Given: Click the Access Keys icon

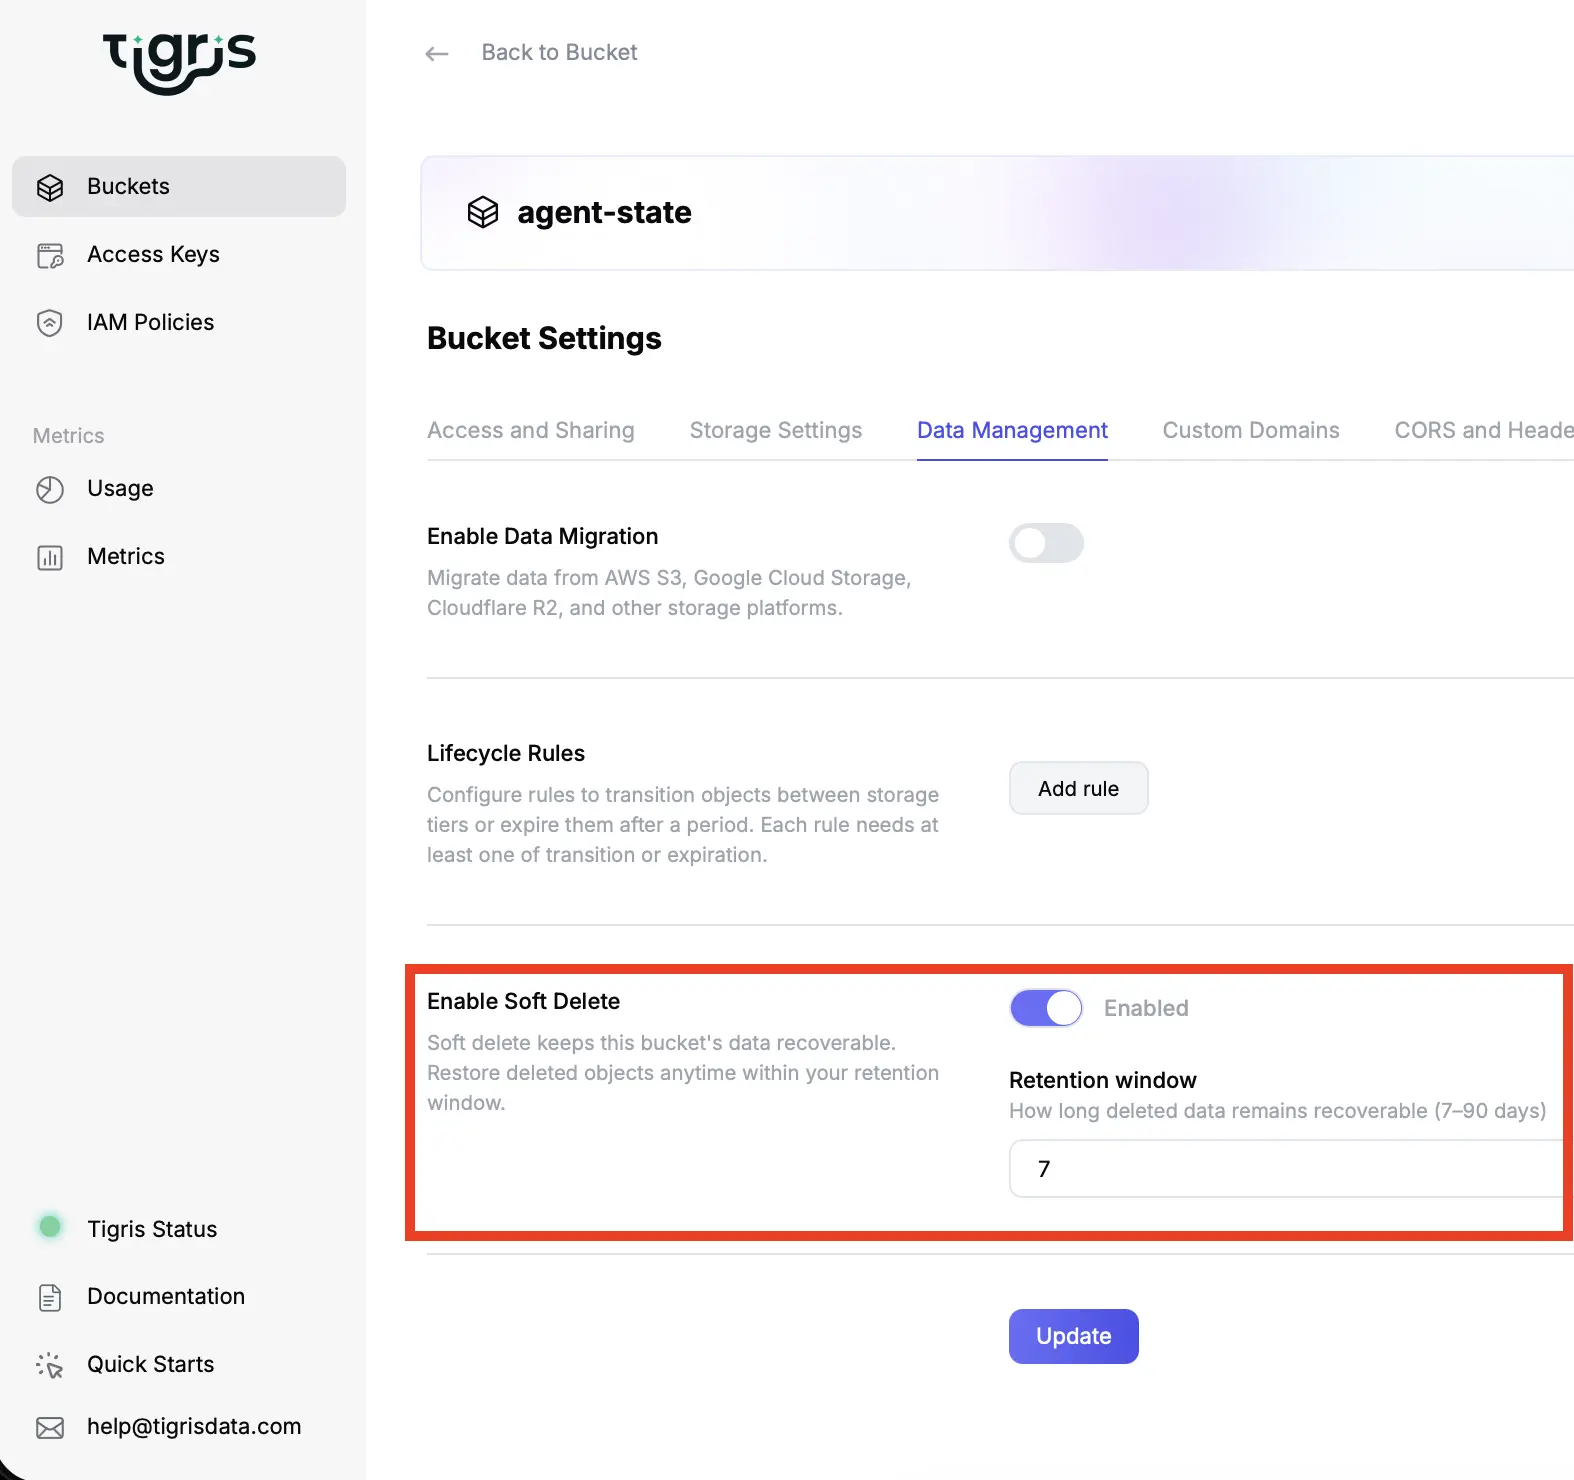Looking at the screenshot, I should [50, 255].
